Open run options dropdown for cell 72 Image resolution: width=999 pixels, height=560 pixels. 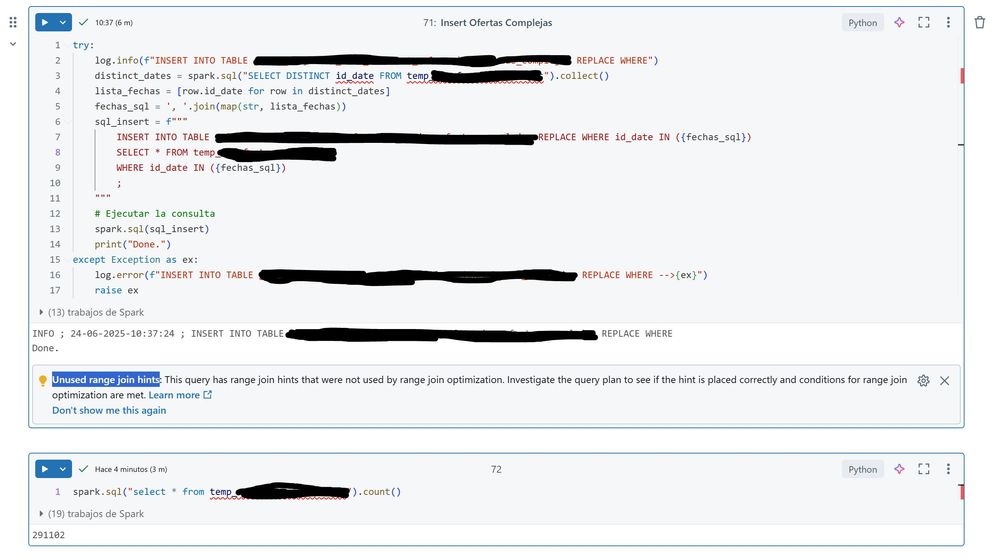pyautogui.click(x=63, y=469)
